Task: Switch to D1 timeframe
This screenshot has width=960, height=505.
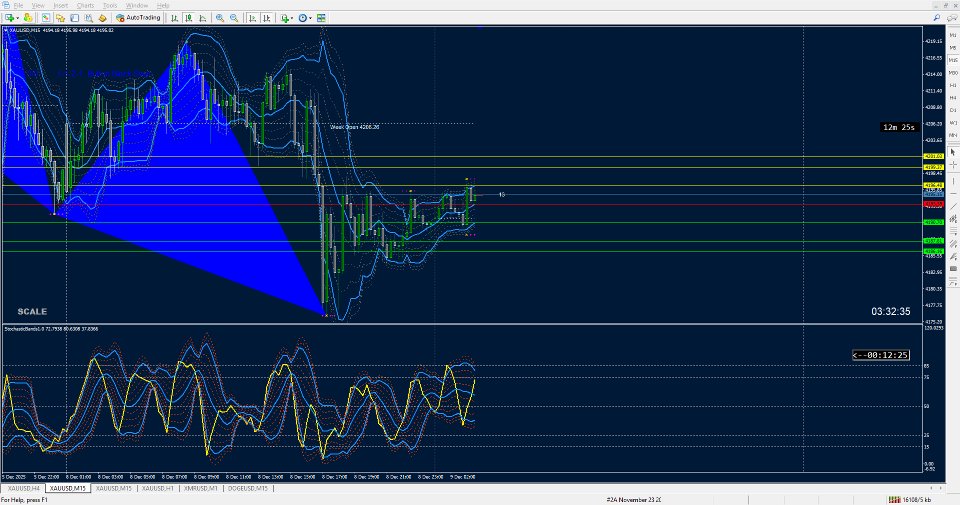Action: point(953,110)
